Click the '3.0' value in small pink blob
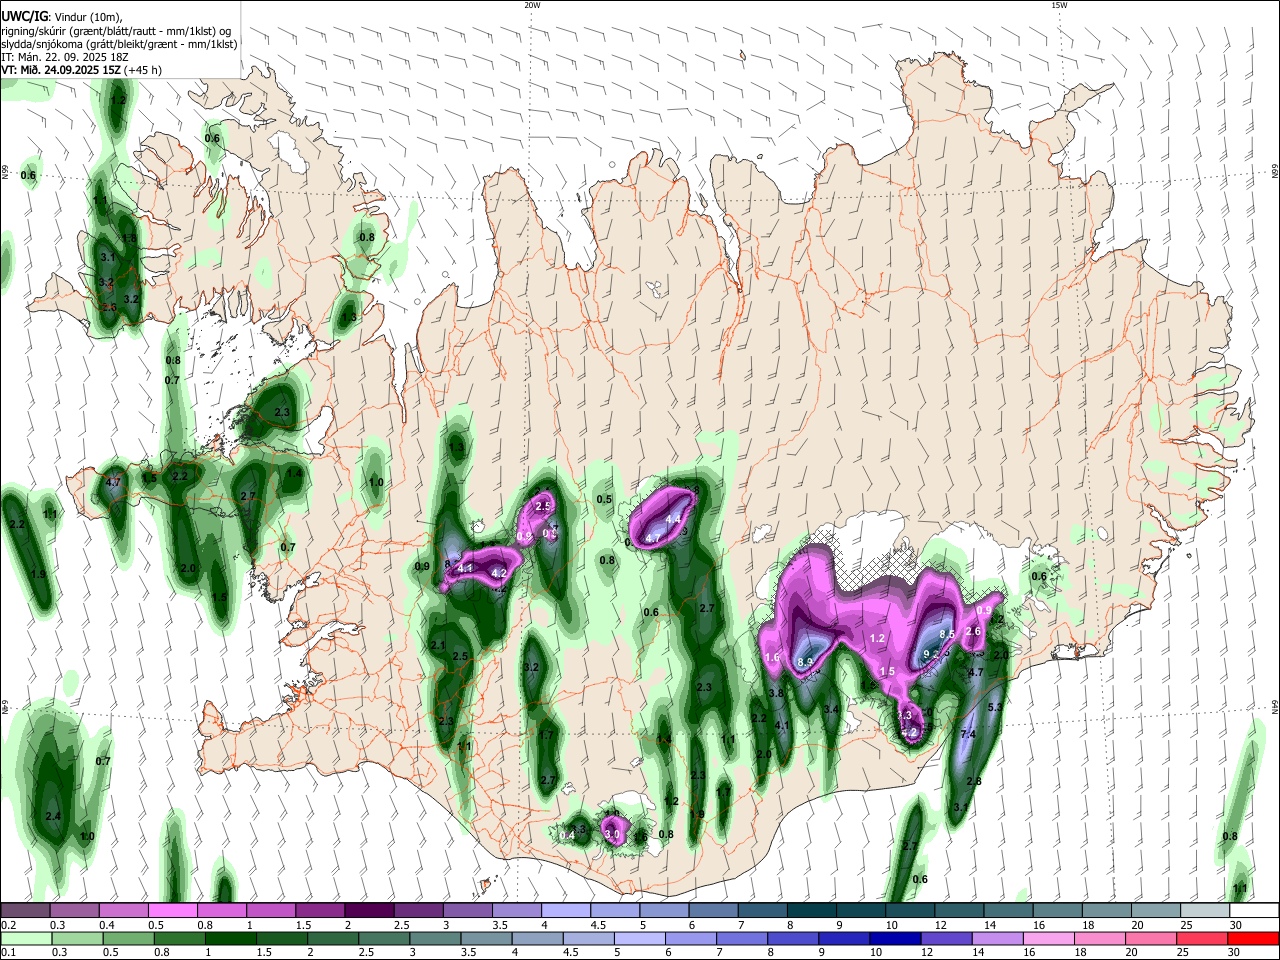Screen dimensions: 1280x960 tap(613, 834)
